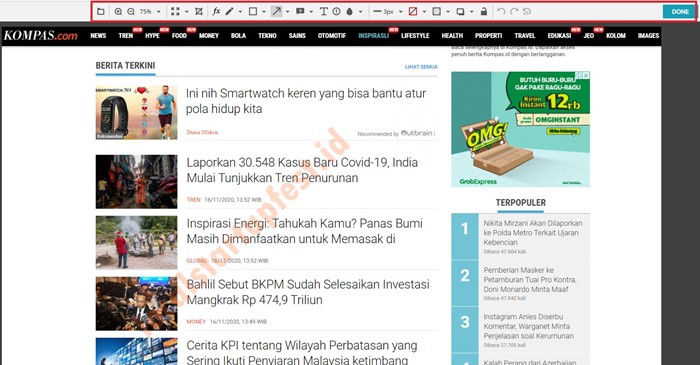Open popular story Pemberian Masker ke Petamburan
The height and width of the screenshot is (365, 700).
coord(530,279)
